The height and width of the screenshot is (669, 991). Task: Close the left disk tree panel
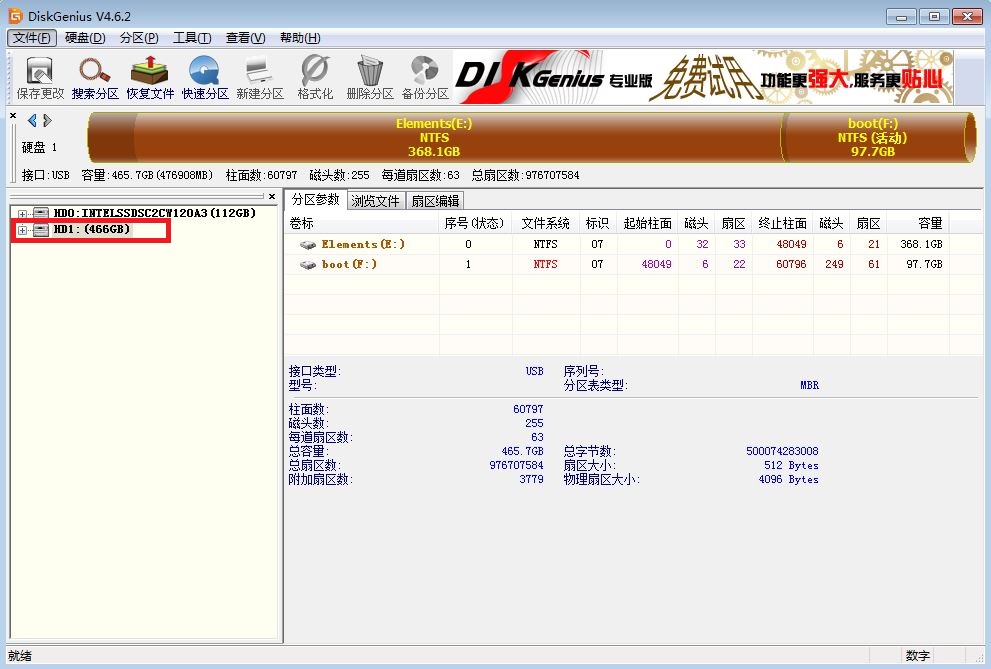272,197
